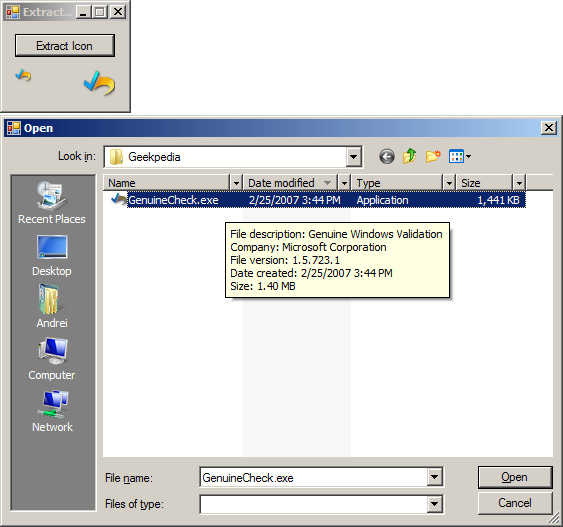Open Recent Places in sidebar
The width and height of the screenshot is (563, 527).
pos(52,203)
